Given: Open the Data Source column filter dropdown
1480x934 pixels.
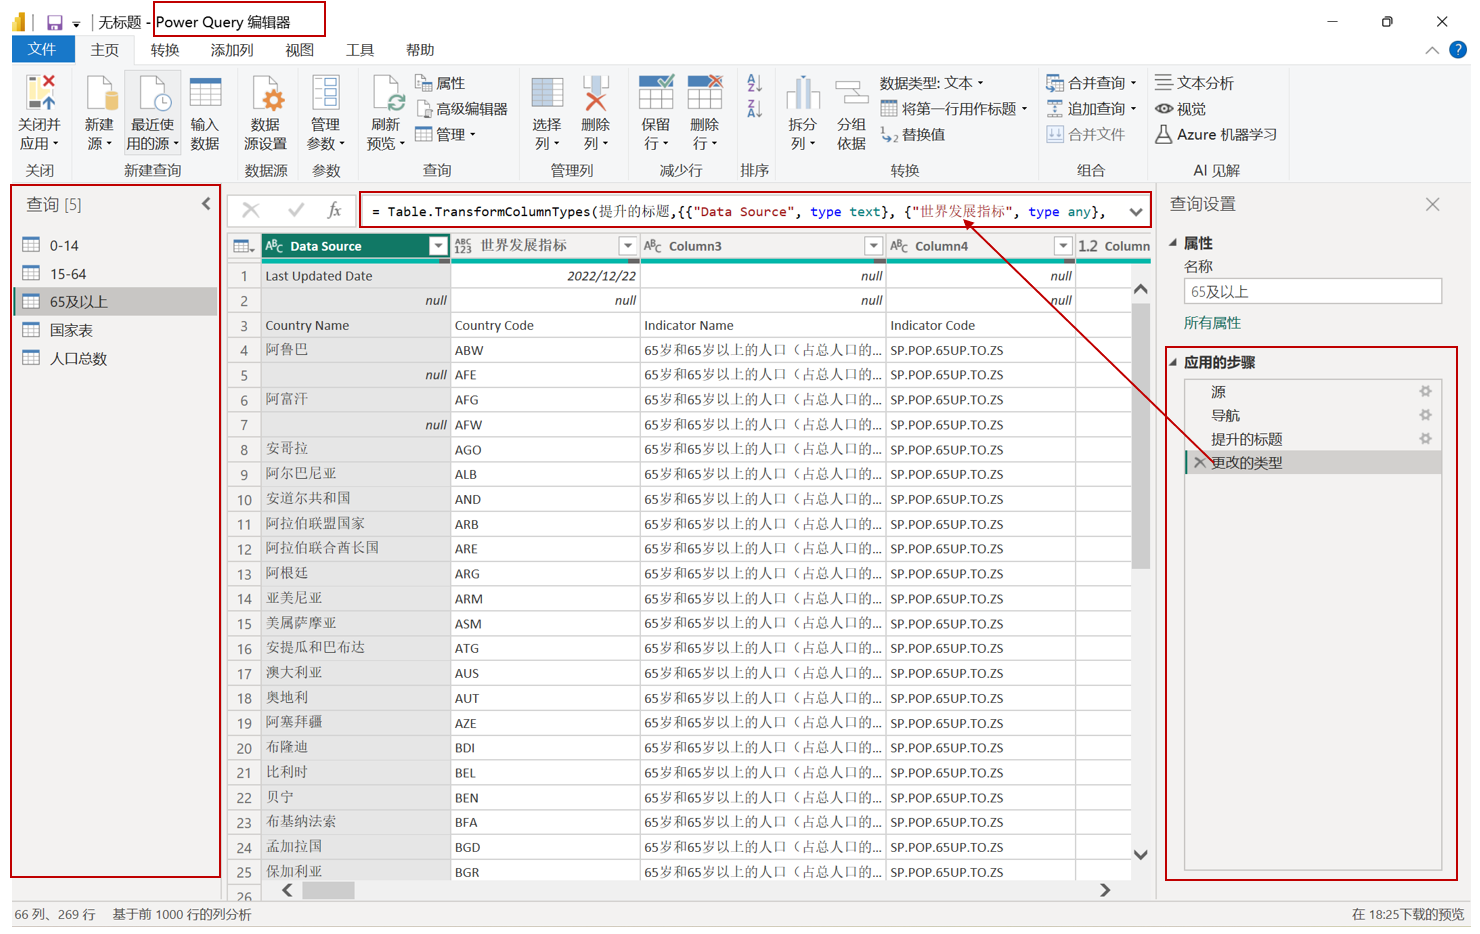Looking at the screenshot, I should click(x=438, y=245).
